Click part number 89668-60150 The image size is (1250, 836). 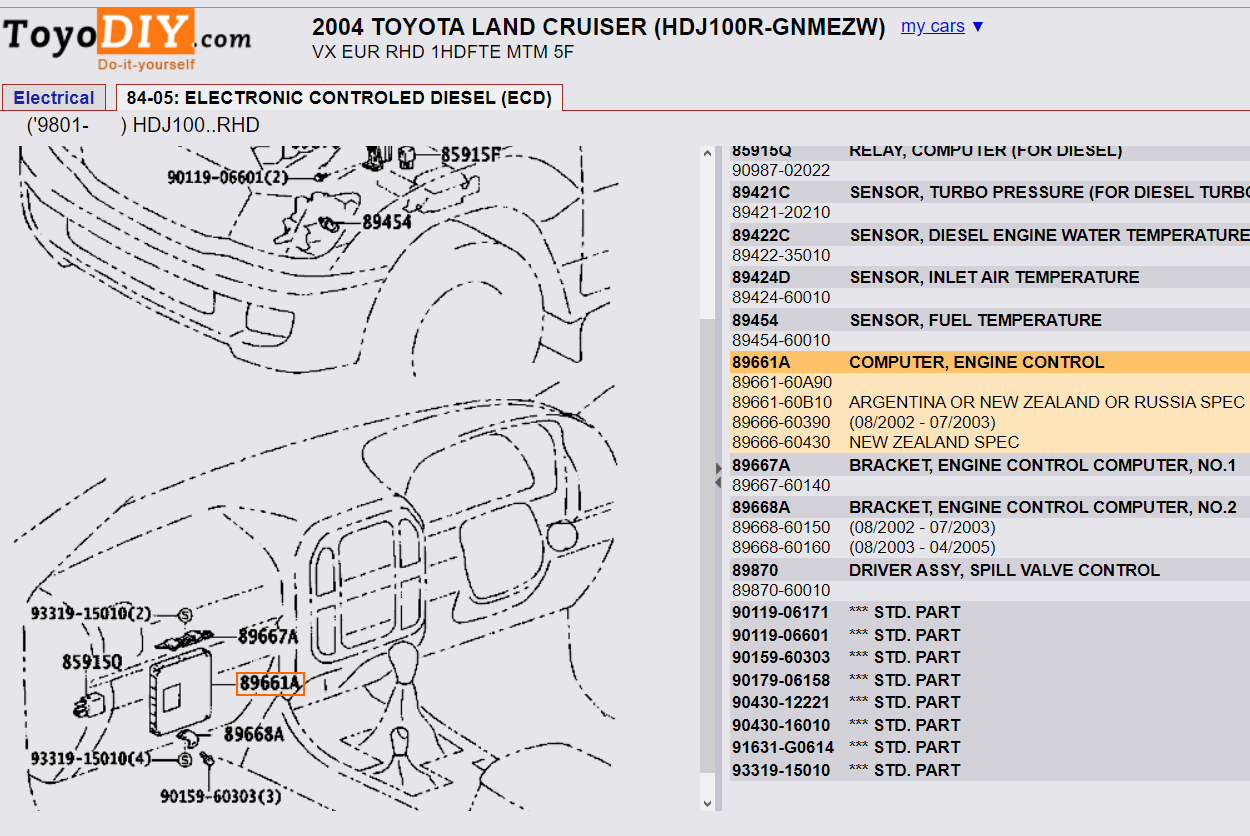(x=781, y=527)
